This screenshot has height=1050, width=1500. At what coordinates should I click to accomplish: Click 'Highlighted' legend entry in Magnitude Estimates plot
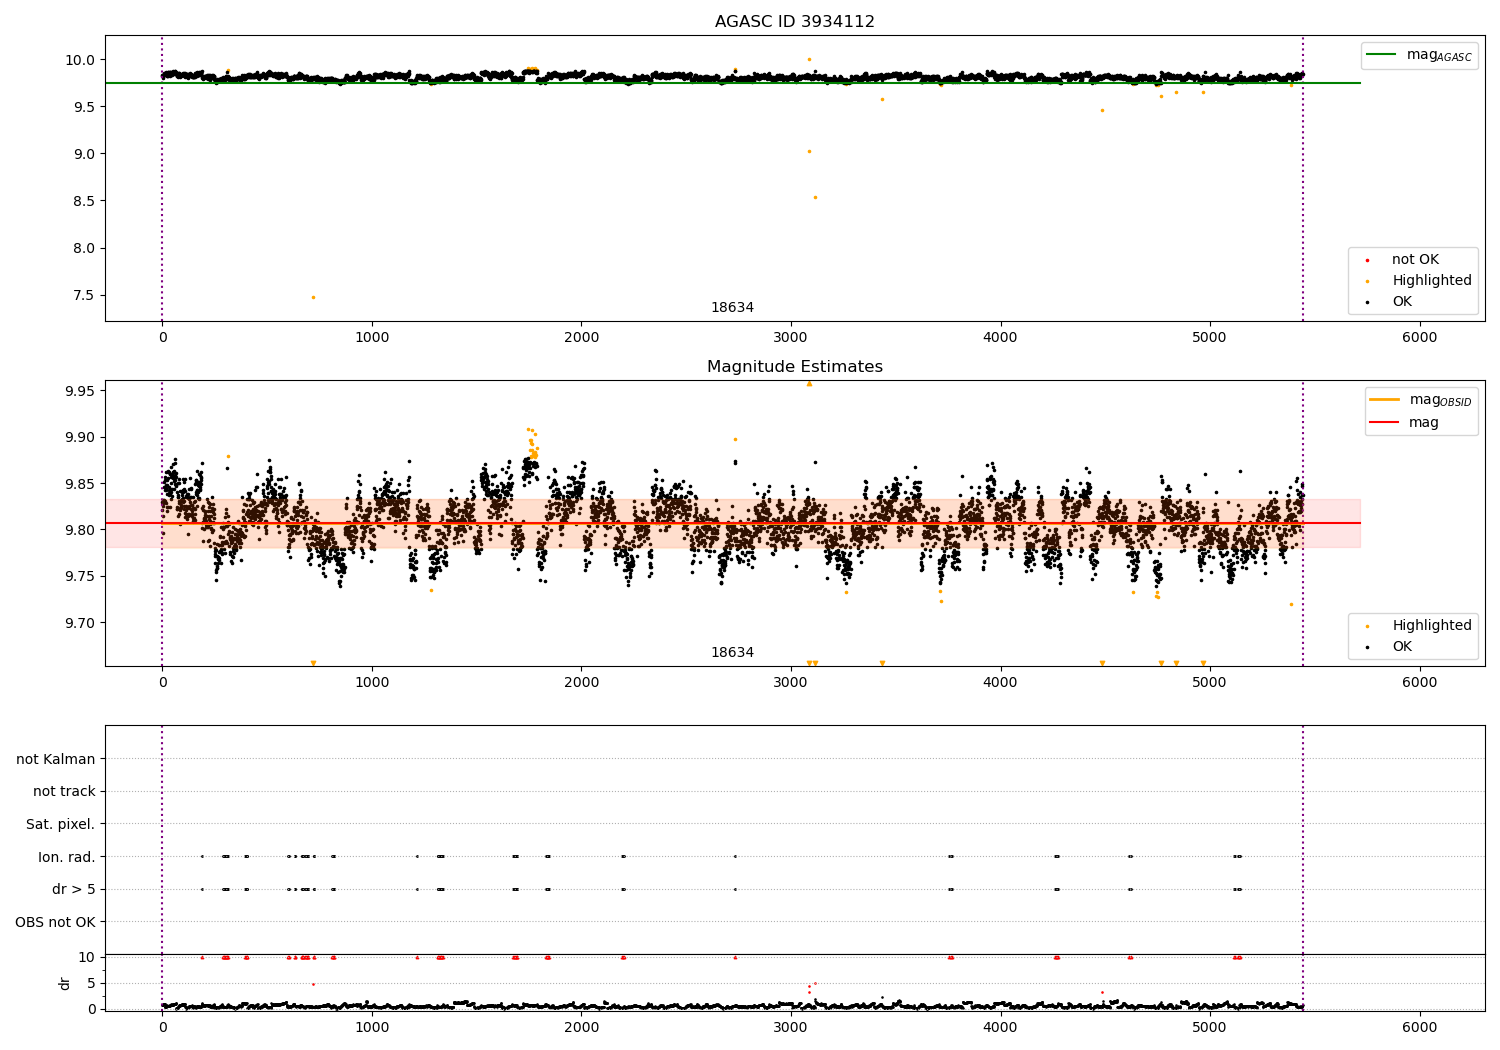coord(1432,626)
